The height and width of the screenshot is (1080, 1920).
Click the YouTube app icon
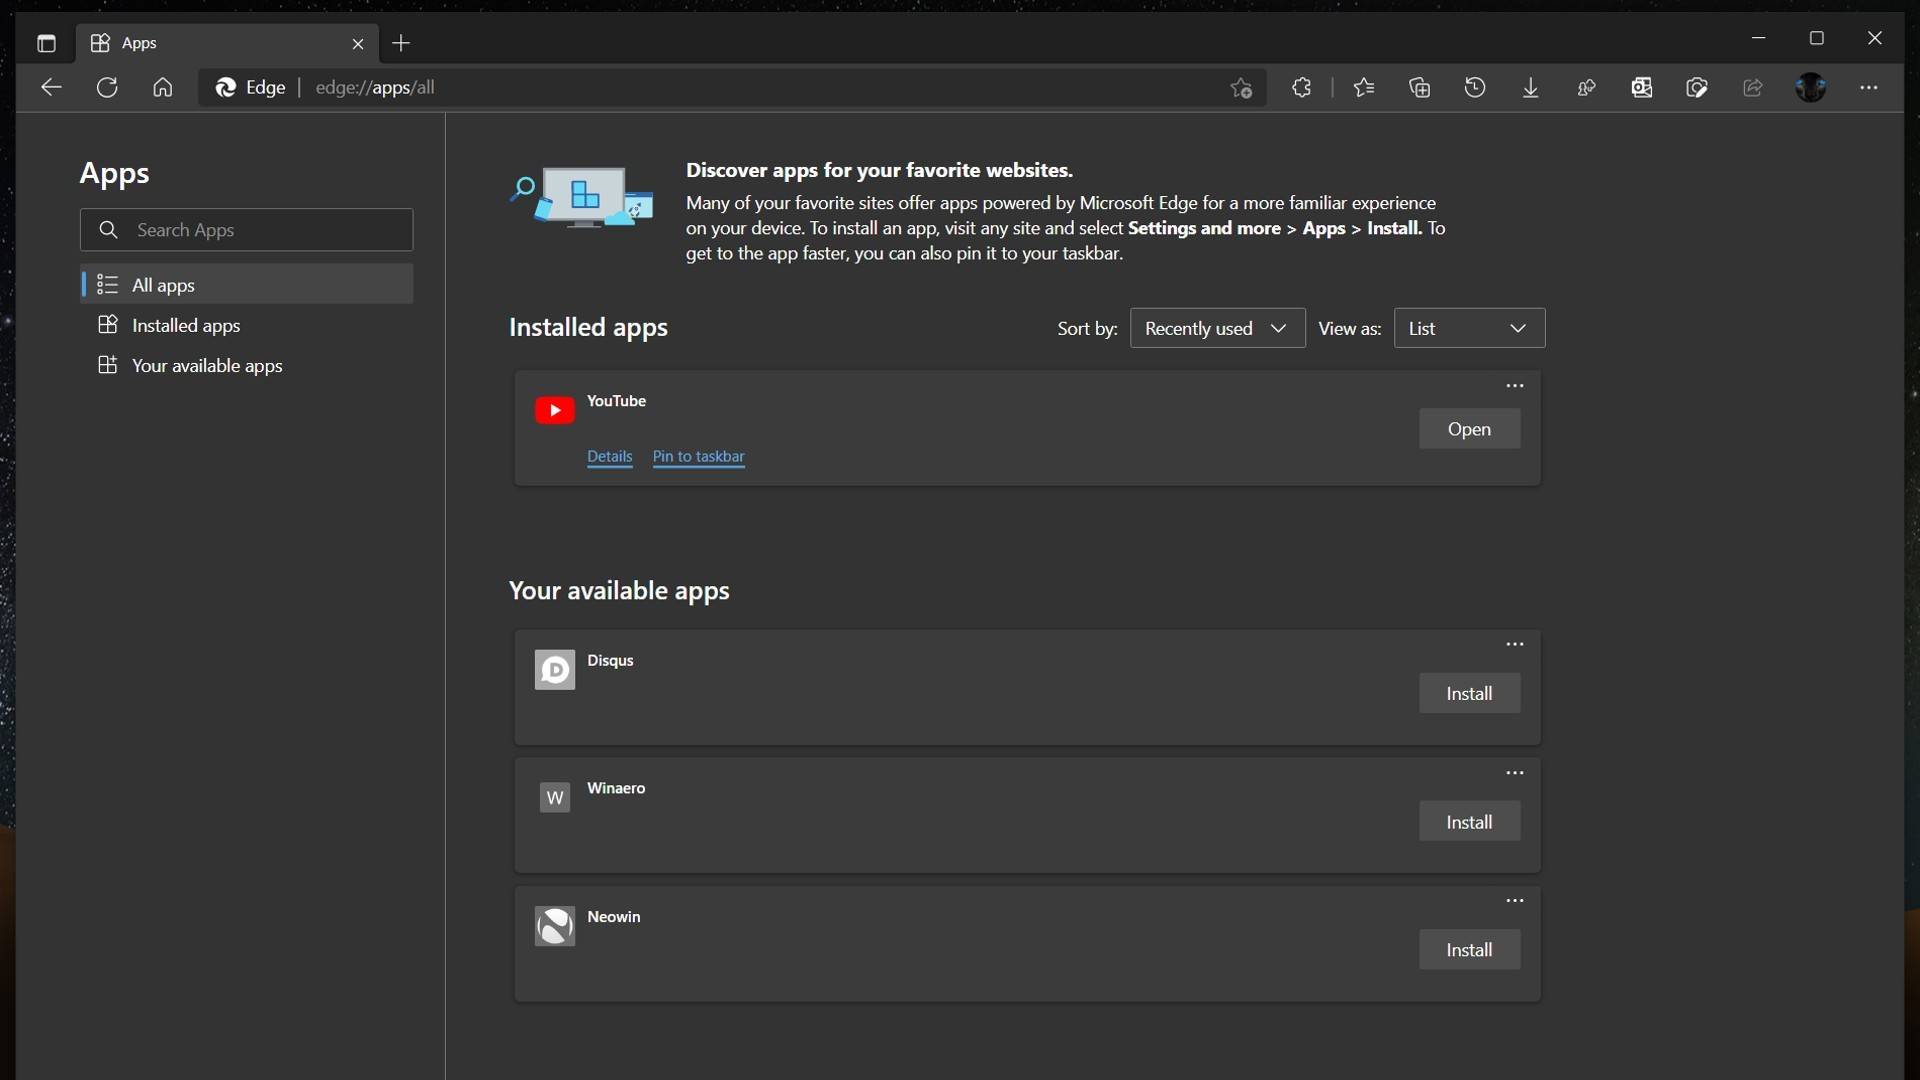tap(554, 410)
